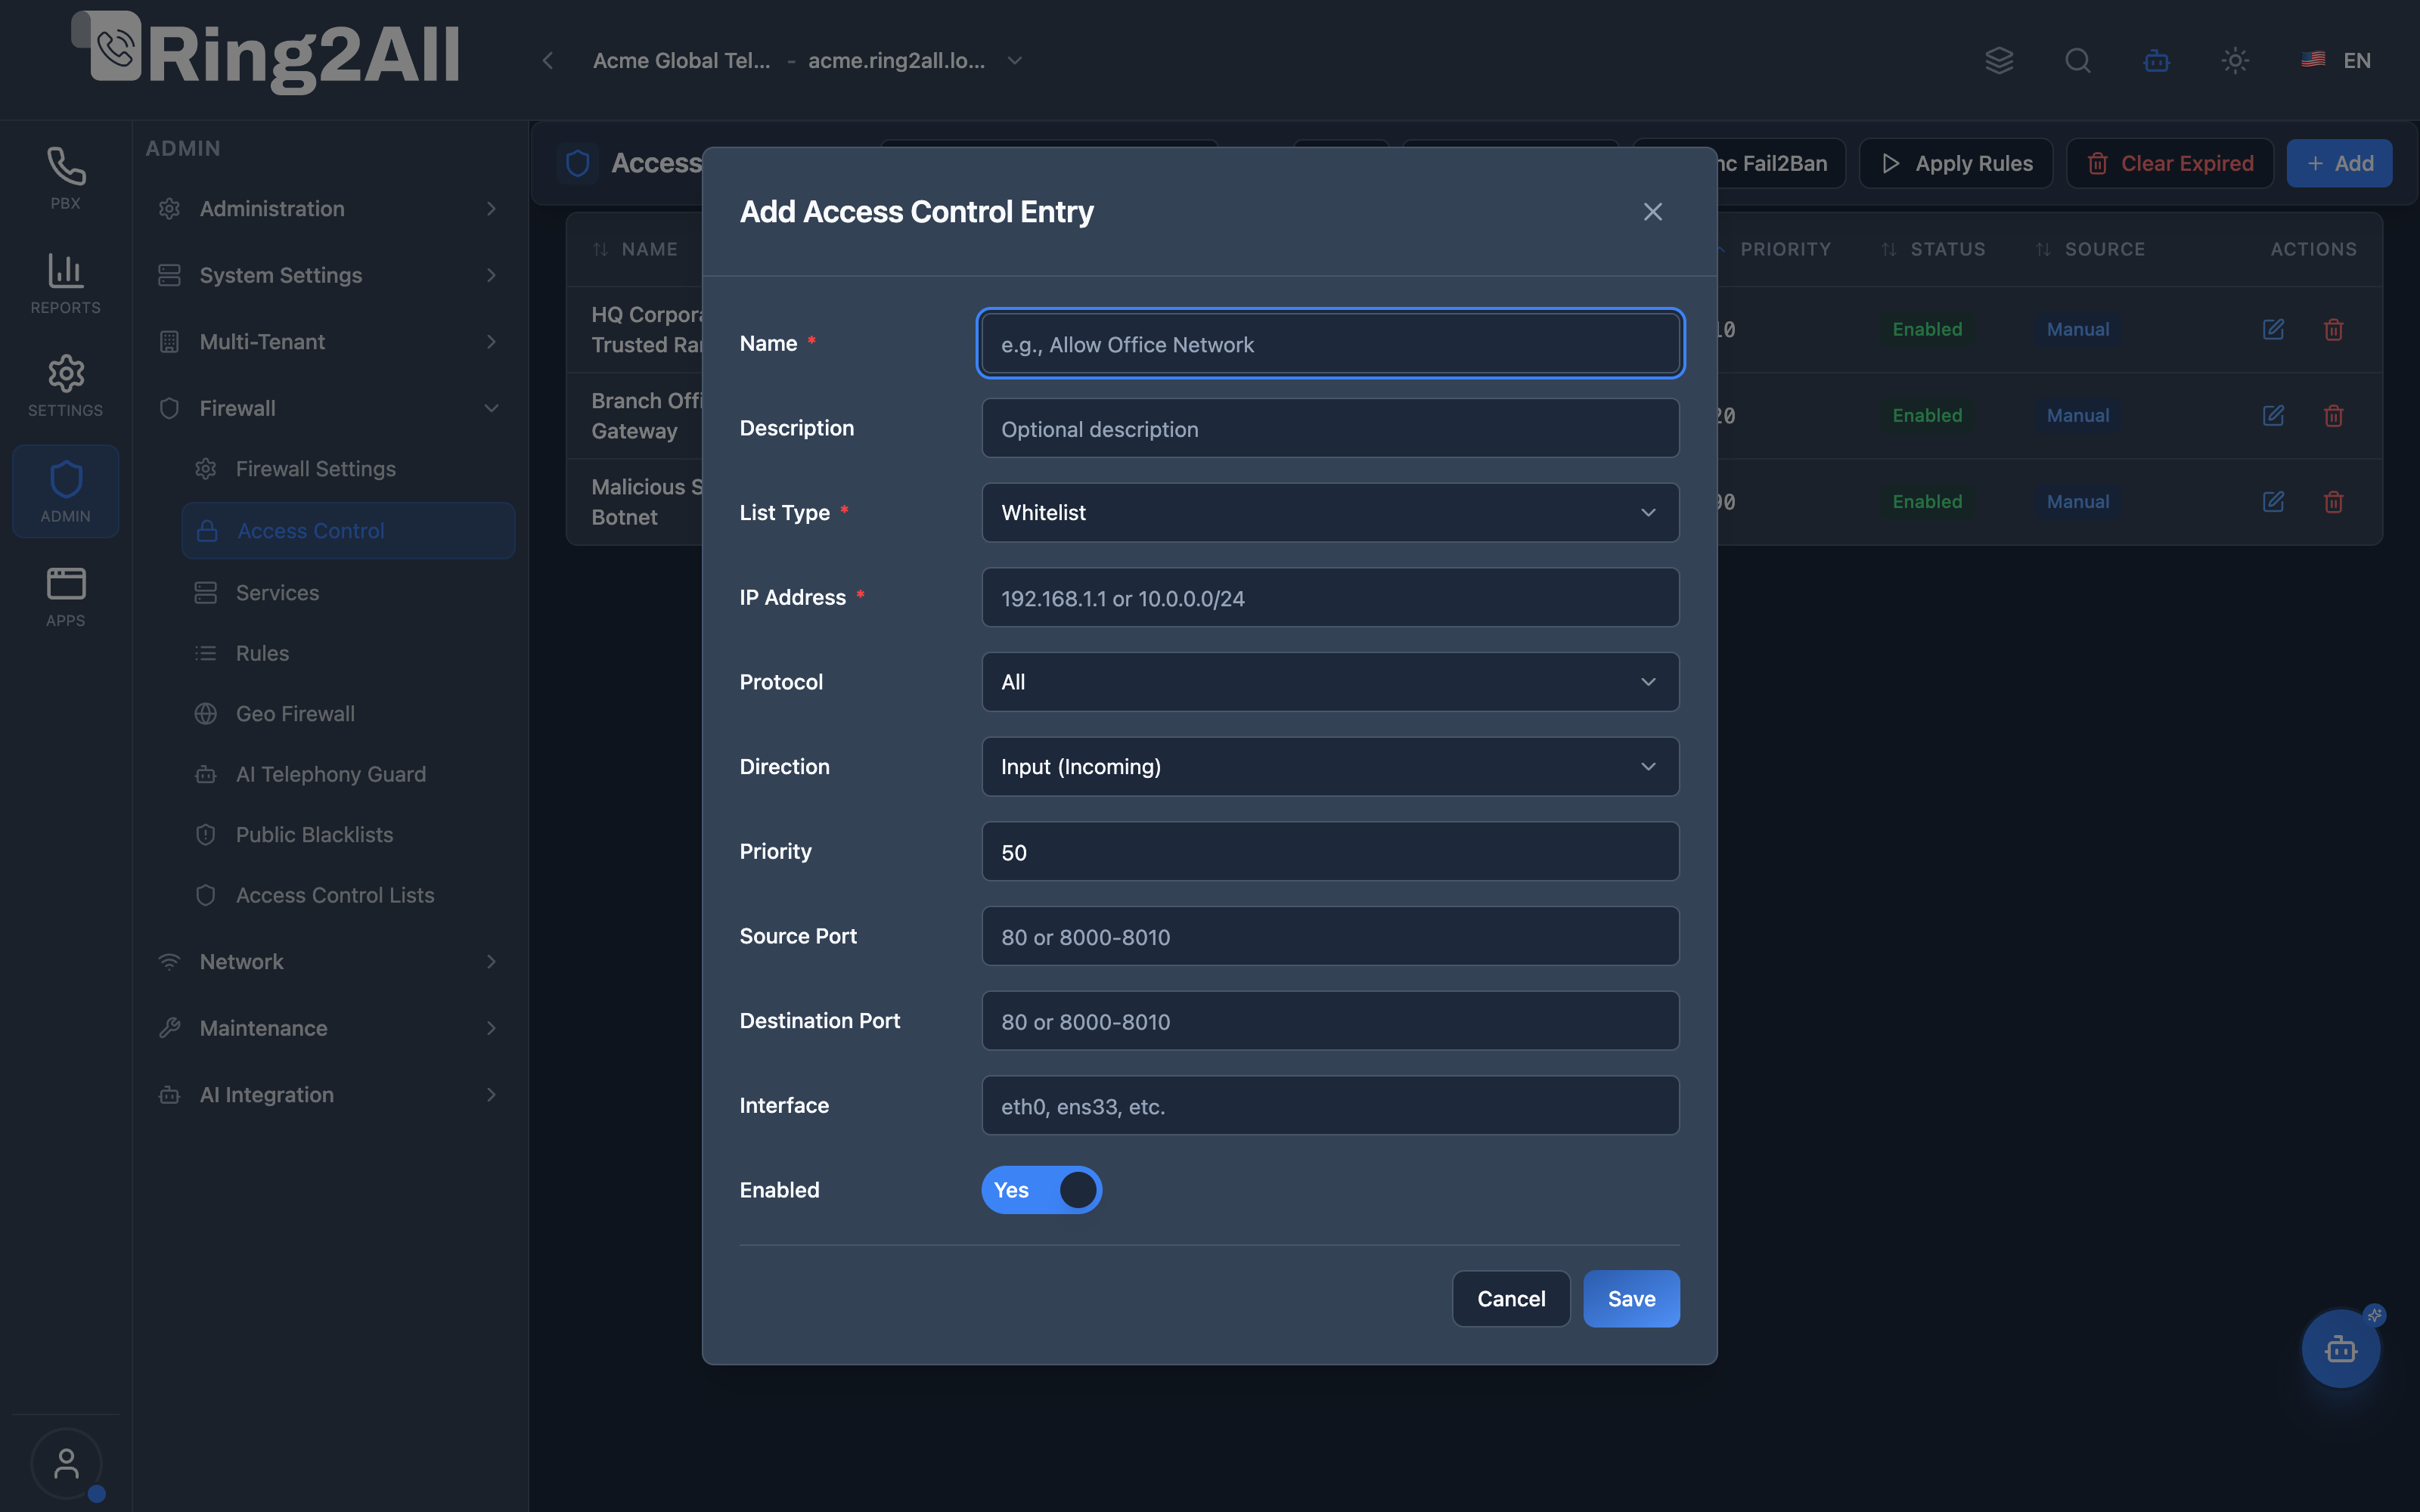Click the layers stack icon in header

pyautogui.click(x=1998, y=61)
